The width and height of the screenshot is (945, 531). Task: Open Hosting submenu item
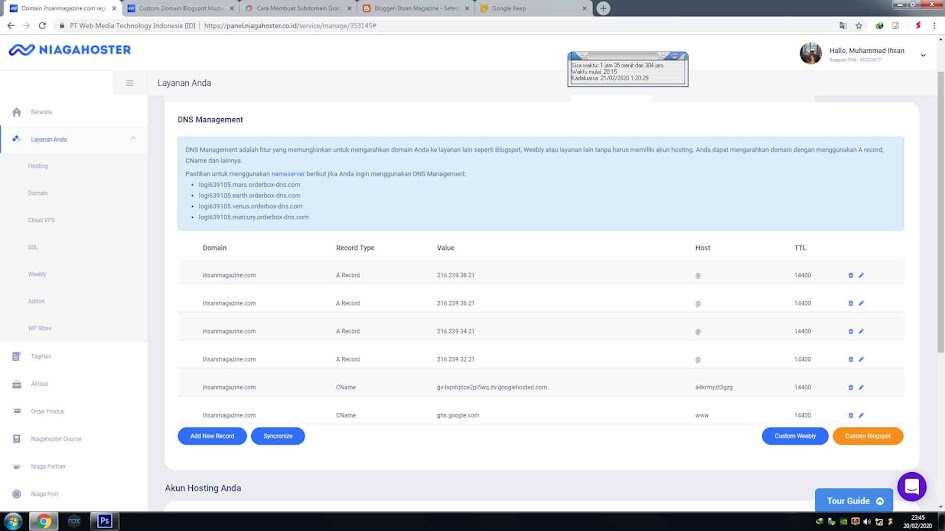point(38,166)
